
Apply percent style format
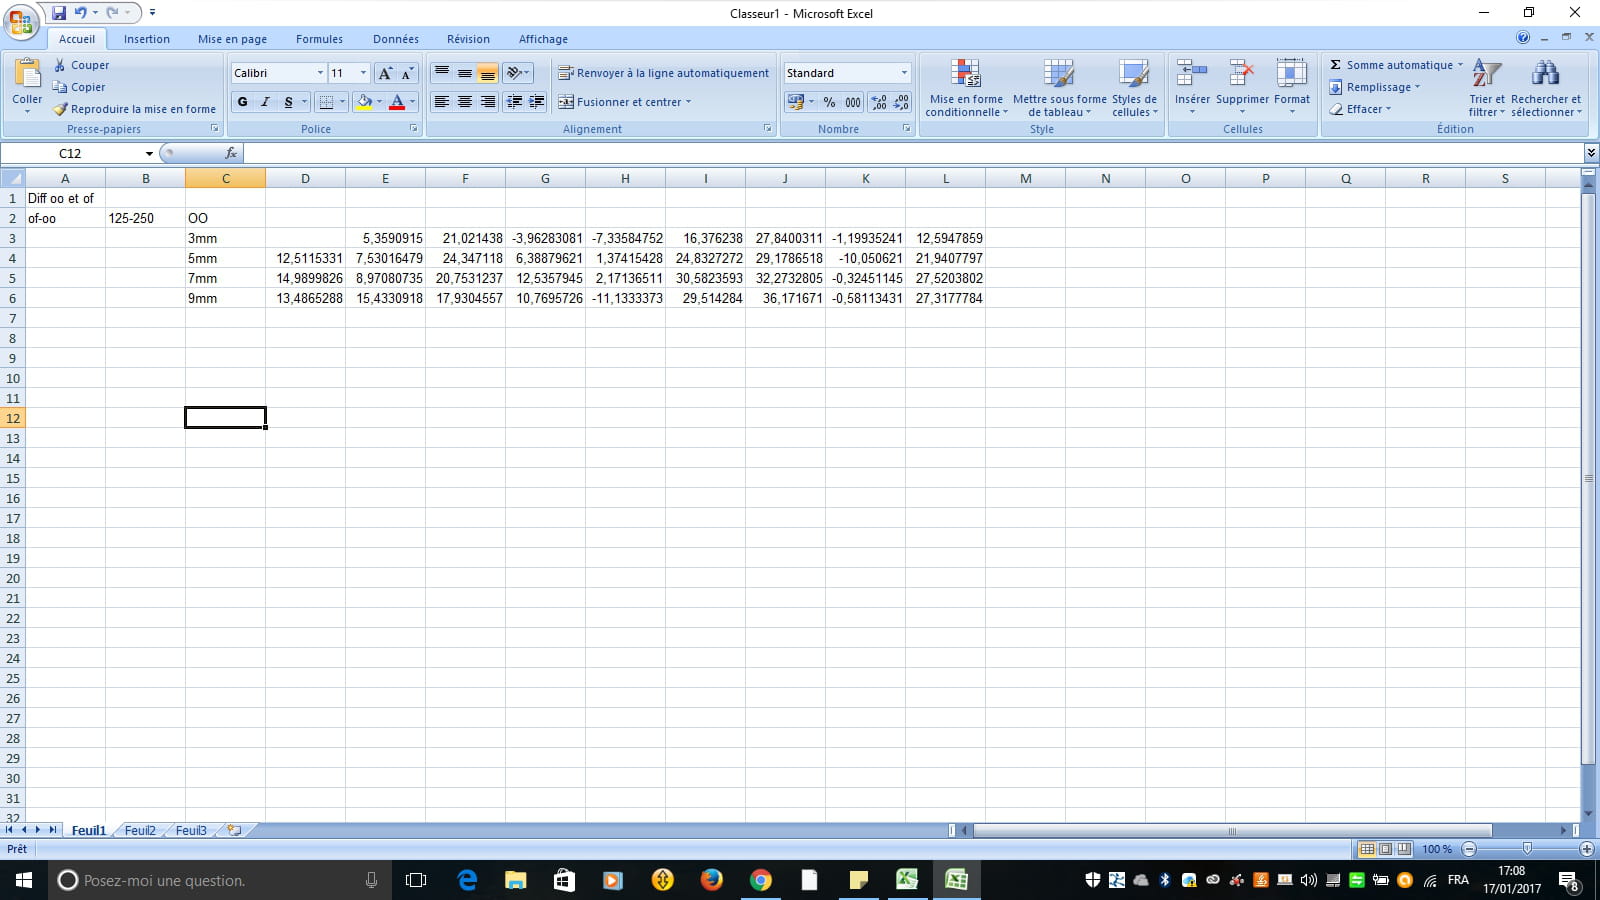tap(829, 102)
